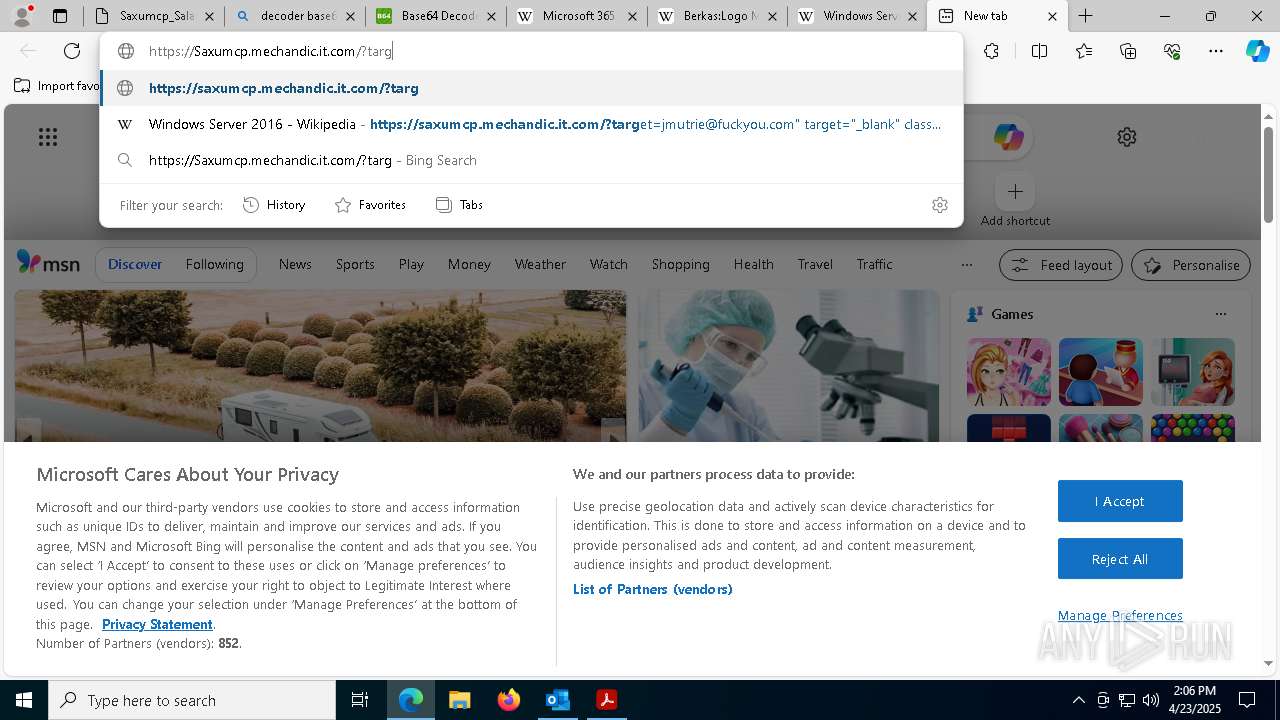Open MSN Discover feed
The image size is (1280, 720).
coord(135,264)
